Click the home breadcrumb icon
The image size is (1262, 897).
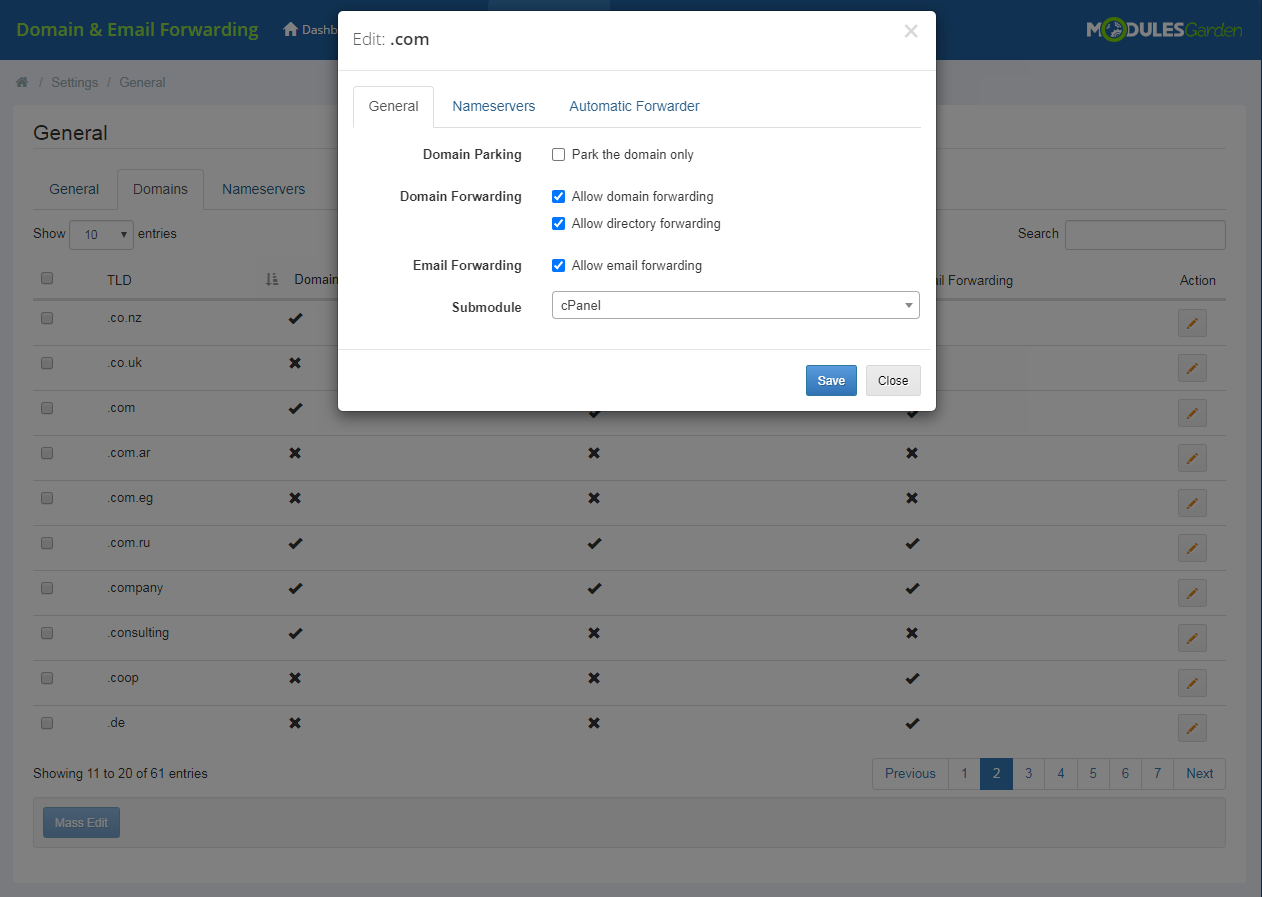pyautogui.click(x=21, y=82)
